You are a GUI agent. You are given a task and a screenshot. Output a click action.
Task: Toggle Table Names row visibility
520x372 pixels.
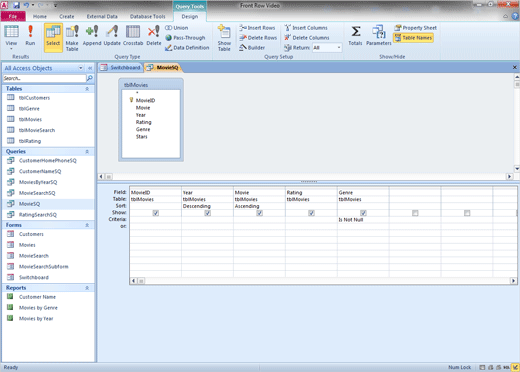[x=413, y=38]
